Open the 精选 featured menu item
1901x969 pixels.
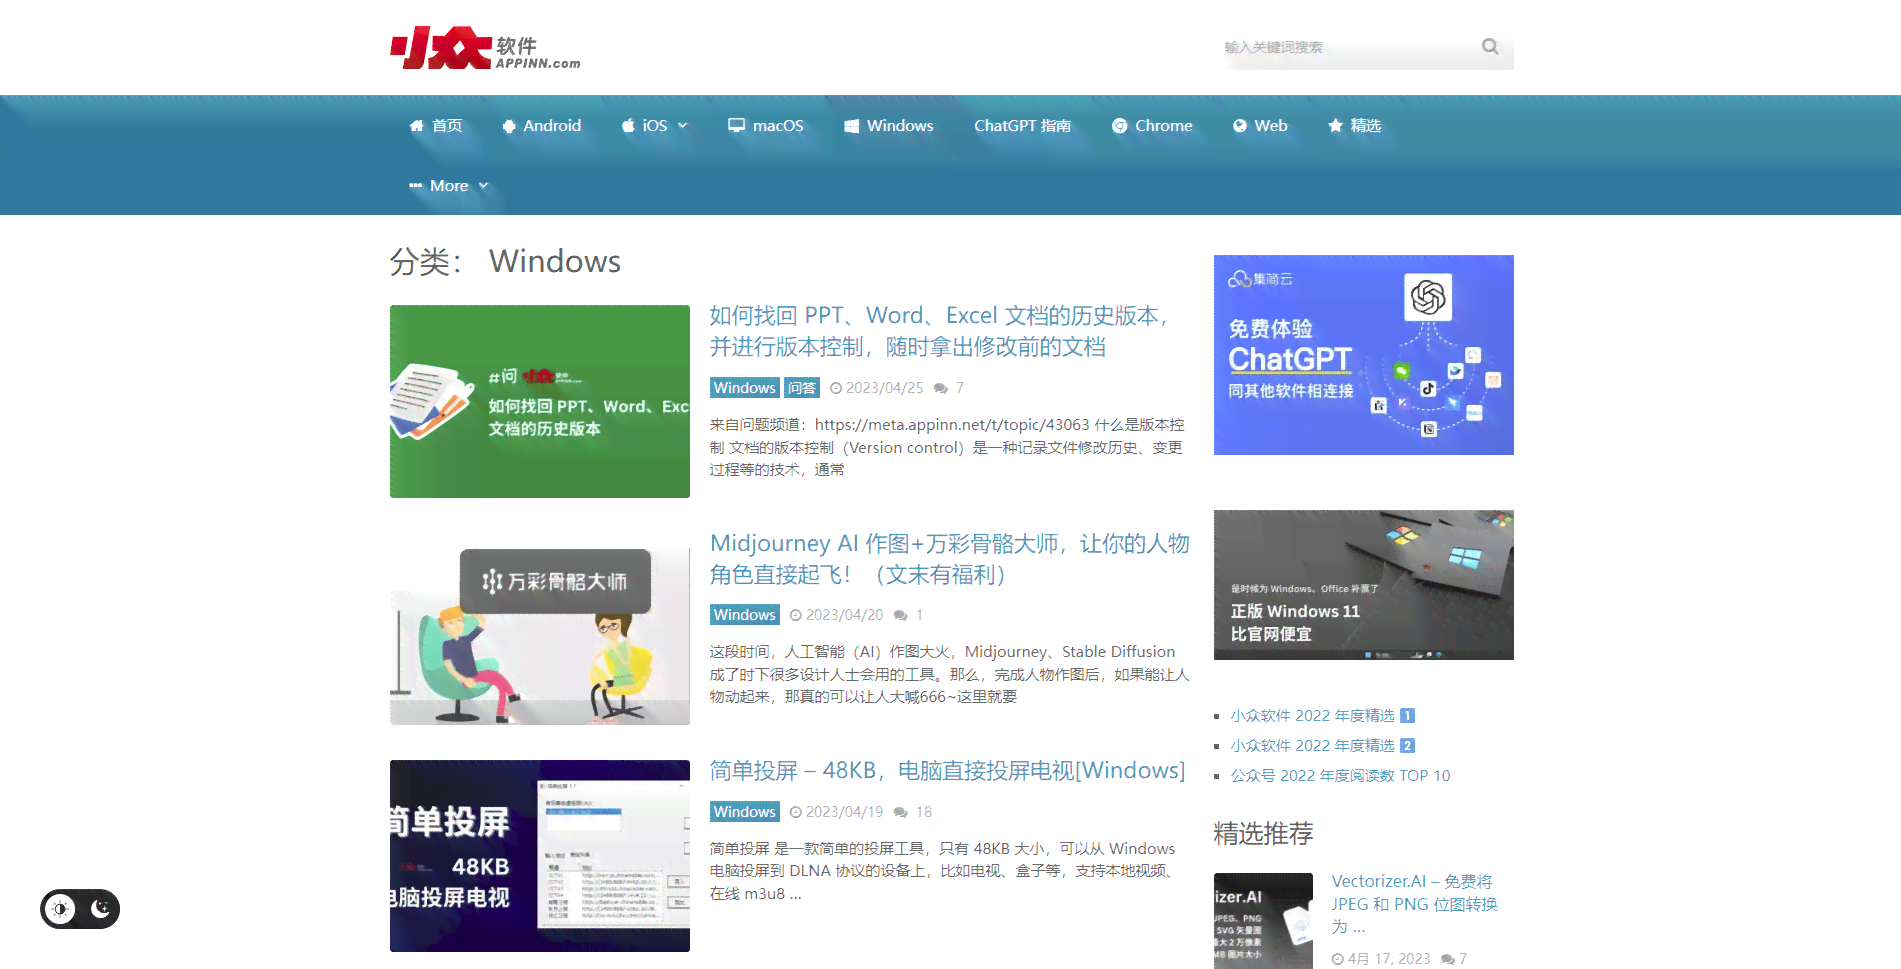(x=1354, y=126)
